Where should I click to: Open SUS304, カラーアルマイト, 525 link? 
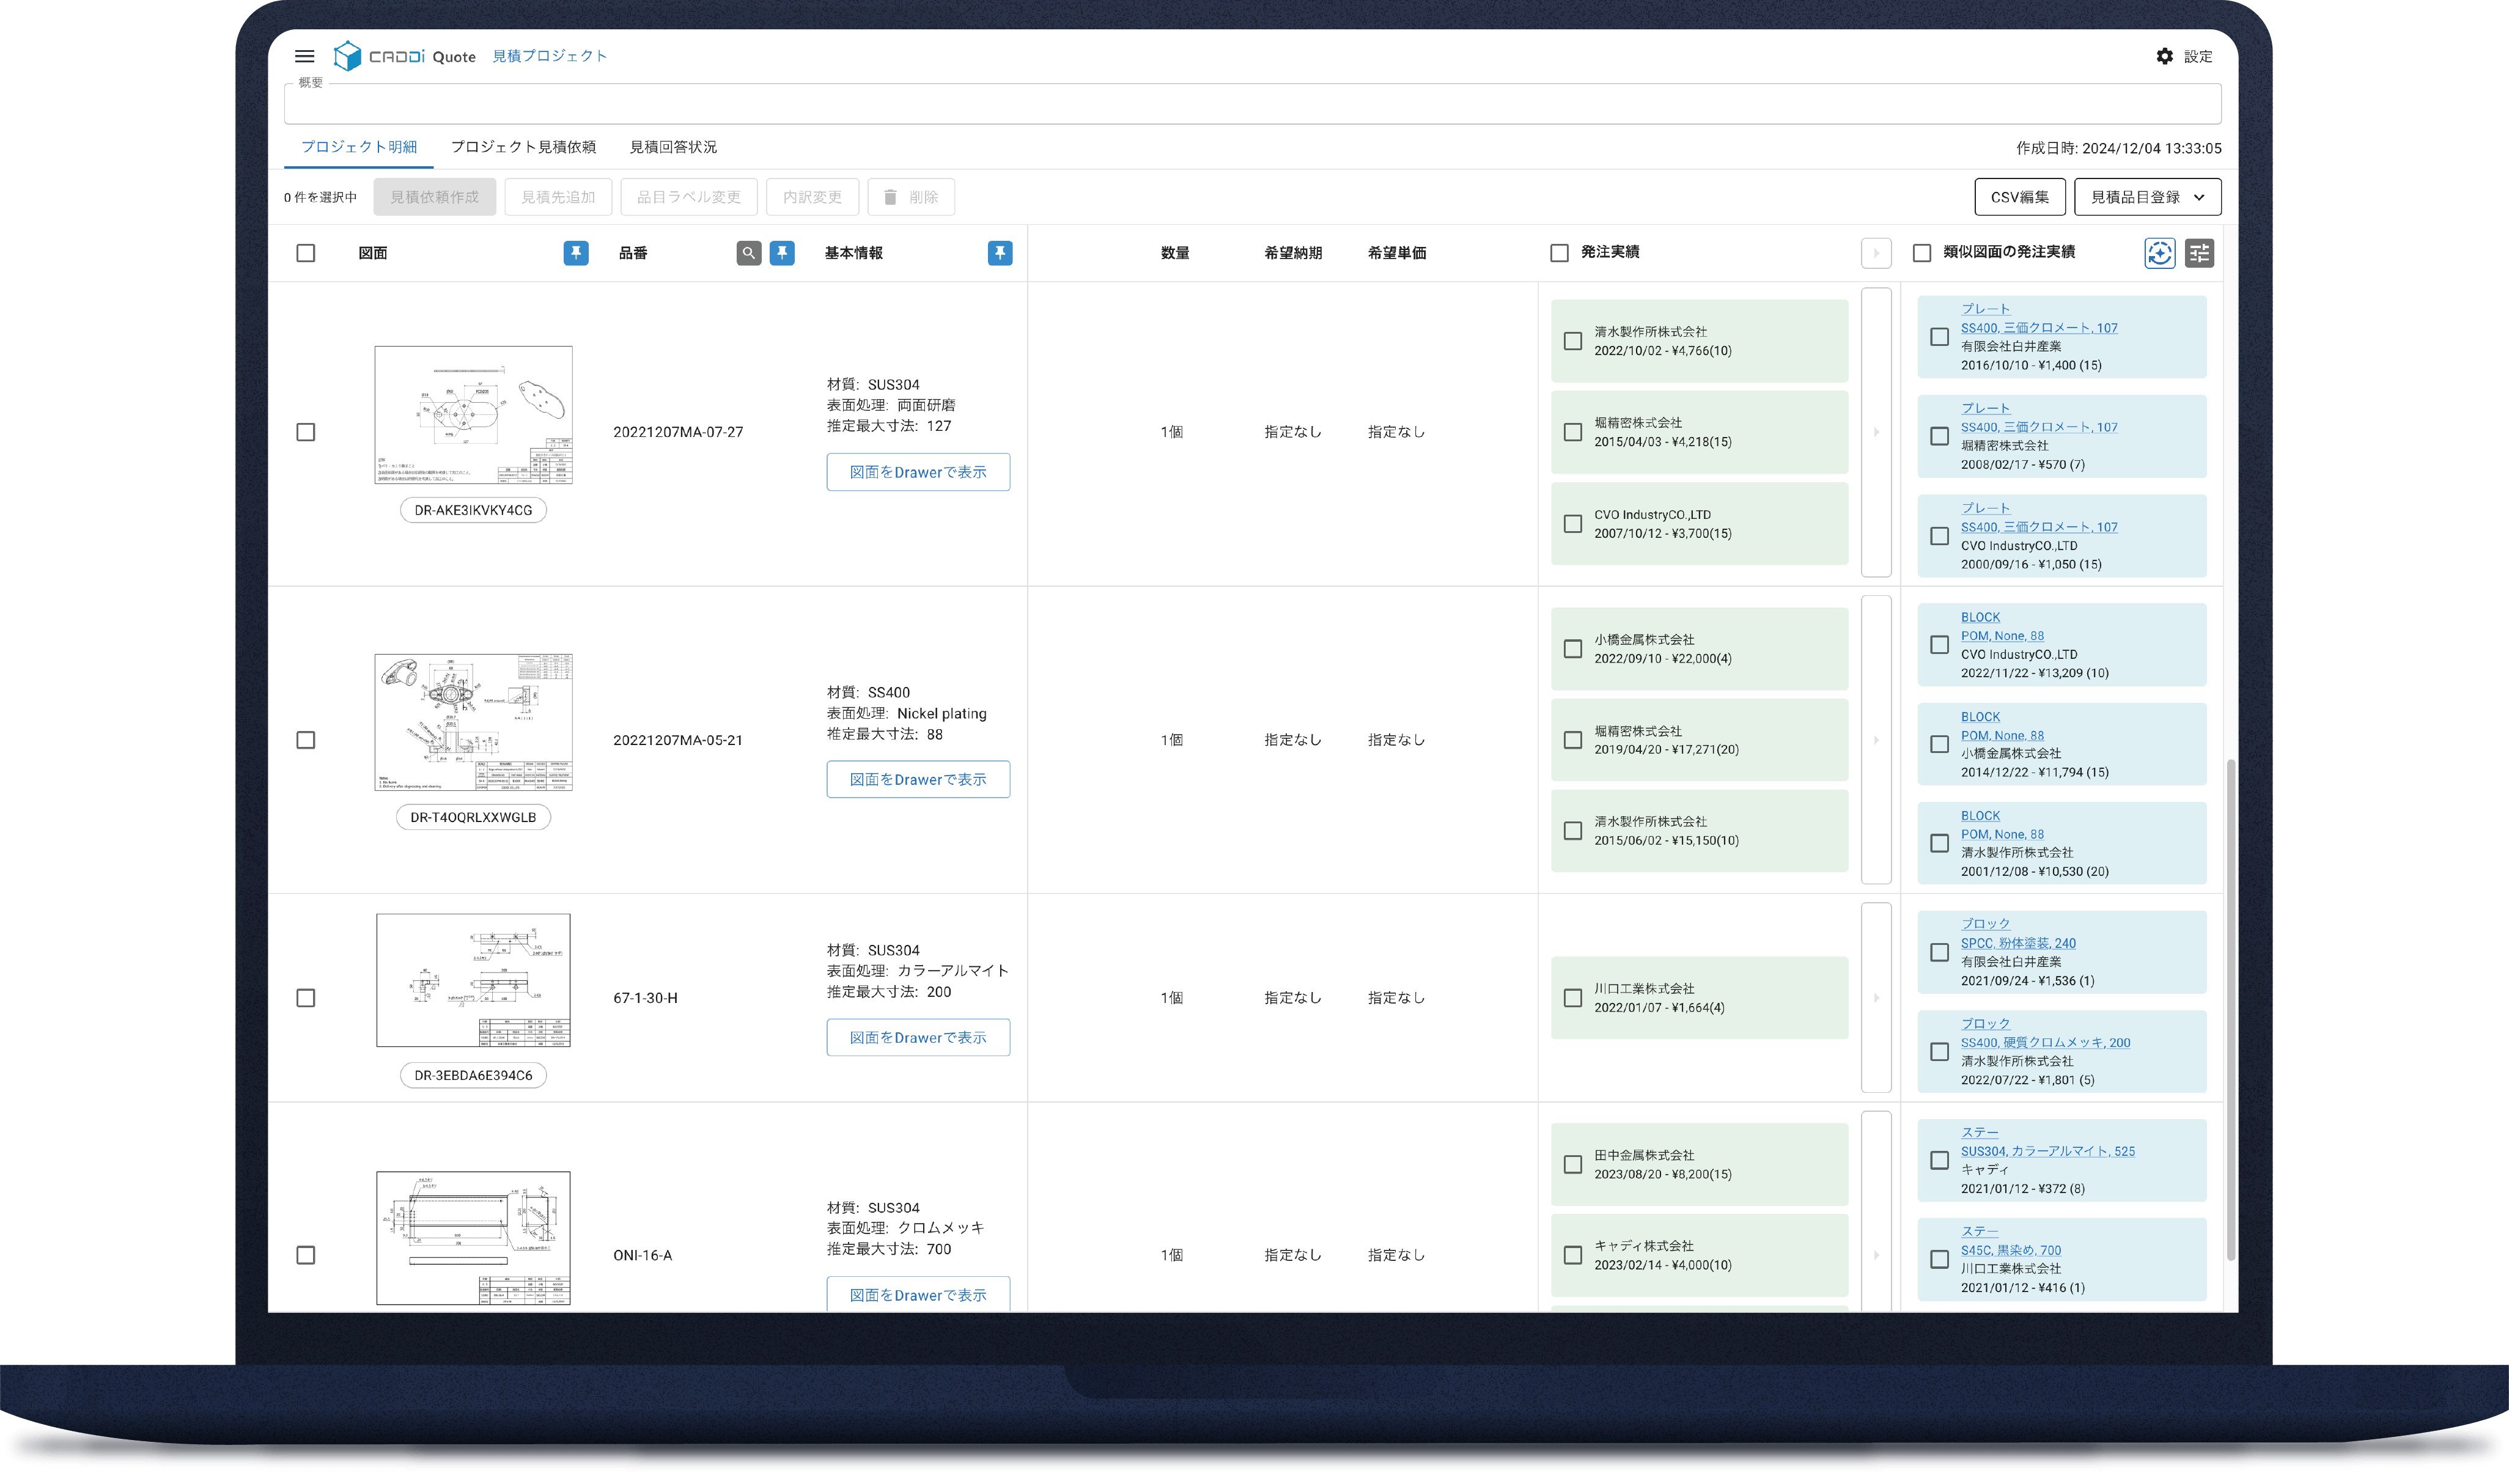click(x=2047, y=1151)
